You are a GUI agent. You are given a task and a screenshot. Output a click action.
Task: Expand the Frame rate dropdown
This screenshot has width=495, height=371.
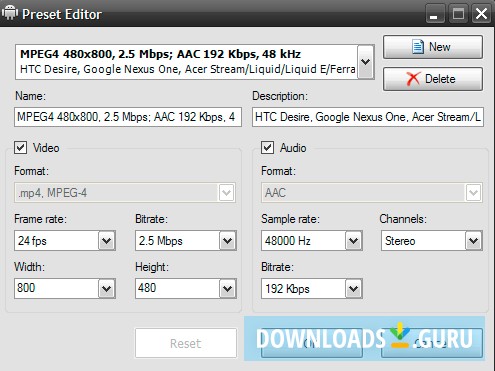pyautogui.click(x=107, y=240)
